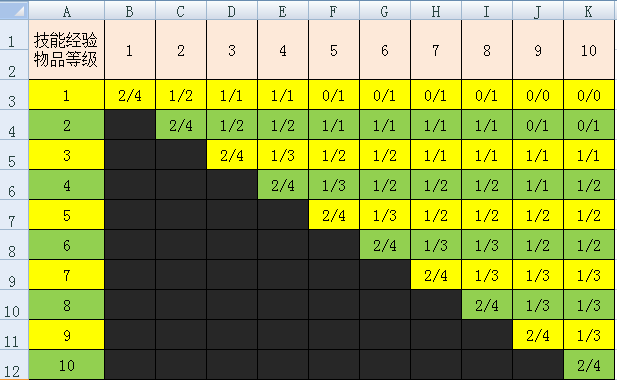
Task: Select item level 5 cell in column A
Action: pyautogui.click(x=67, y=215)
